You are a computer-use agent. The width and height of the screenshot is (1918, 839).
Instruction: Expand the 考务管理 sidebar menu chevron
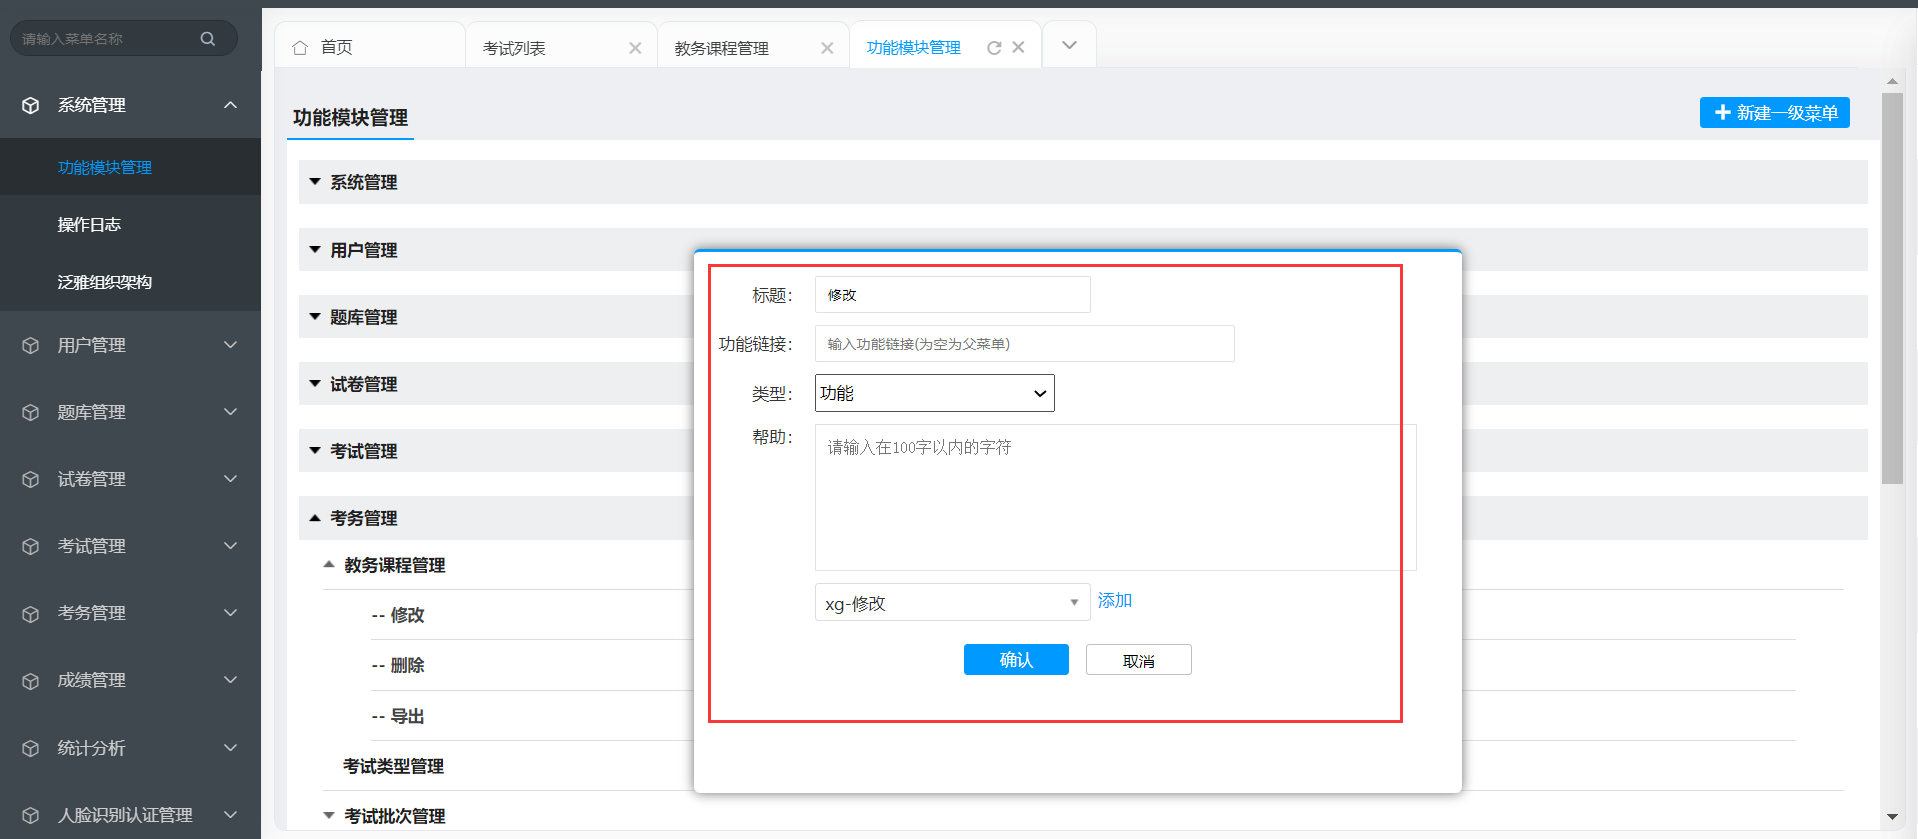(x=231, y=613)
